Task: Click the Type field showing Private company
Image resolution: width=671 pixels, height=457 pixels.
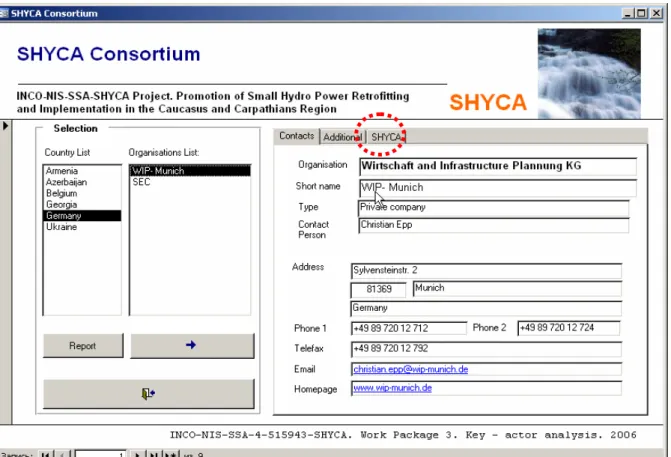Action: tap(493, 208)
